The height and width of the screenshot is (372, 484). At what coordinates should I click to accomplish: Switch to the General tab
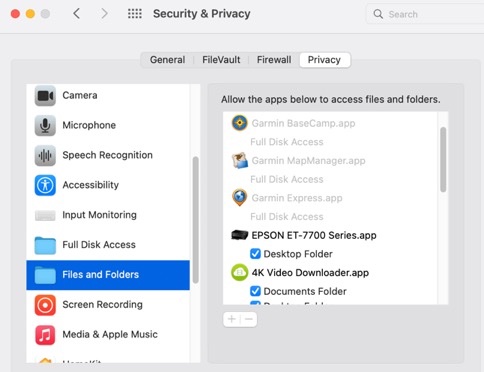[167, 60]
